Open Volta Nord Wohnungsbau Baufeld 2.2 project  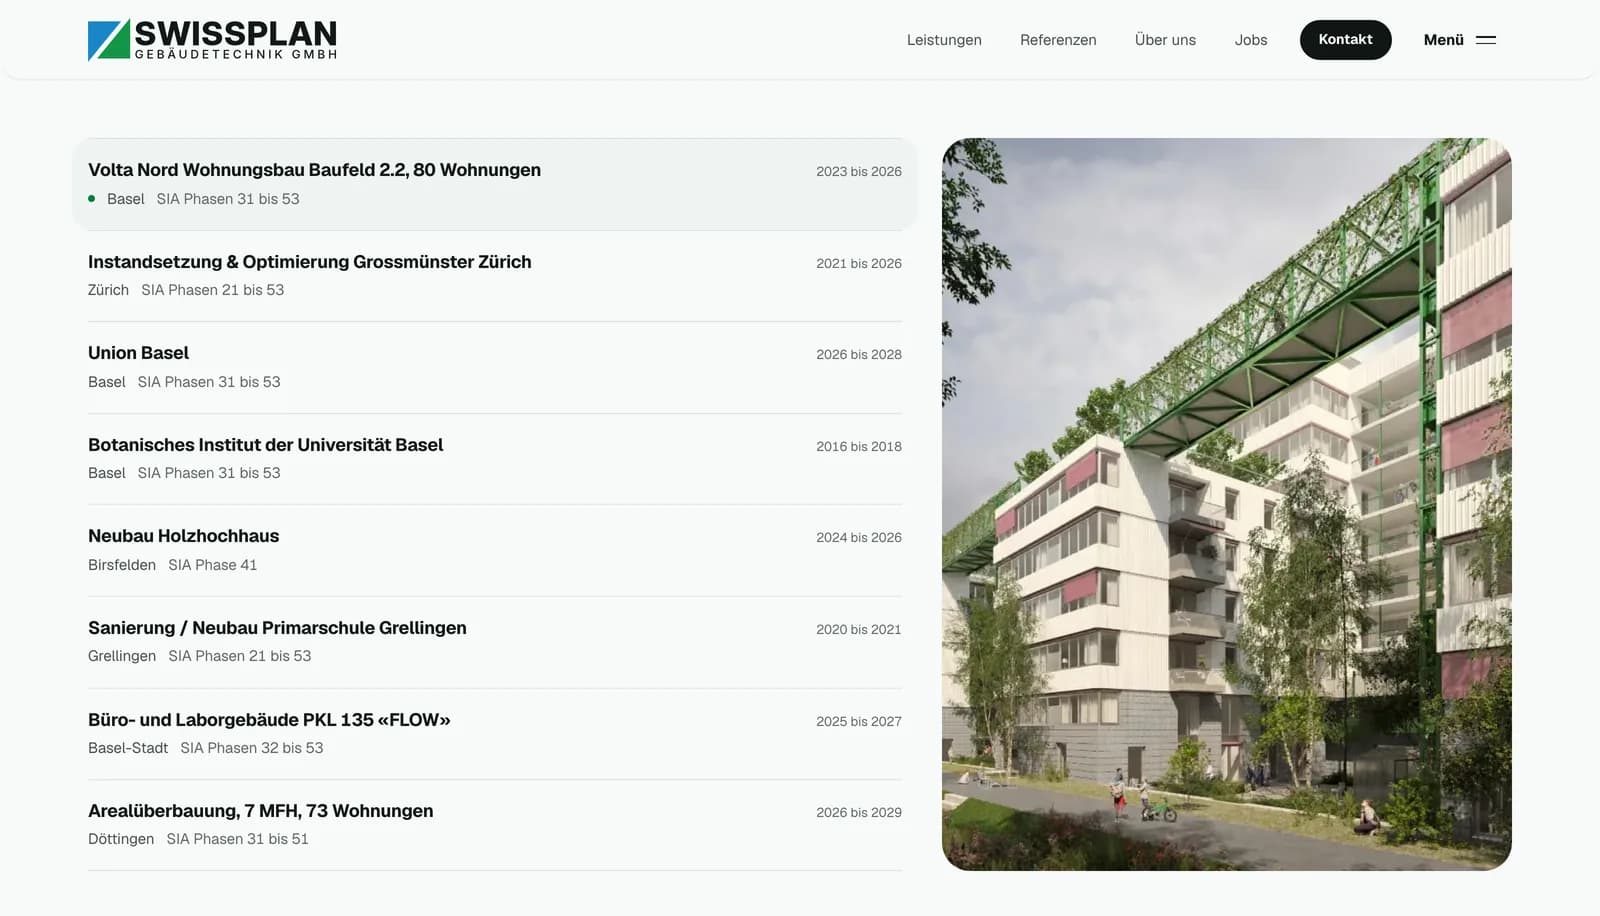[x=495, y=184]
